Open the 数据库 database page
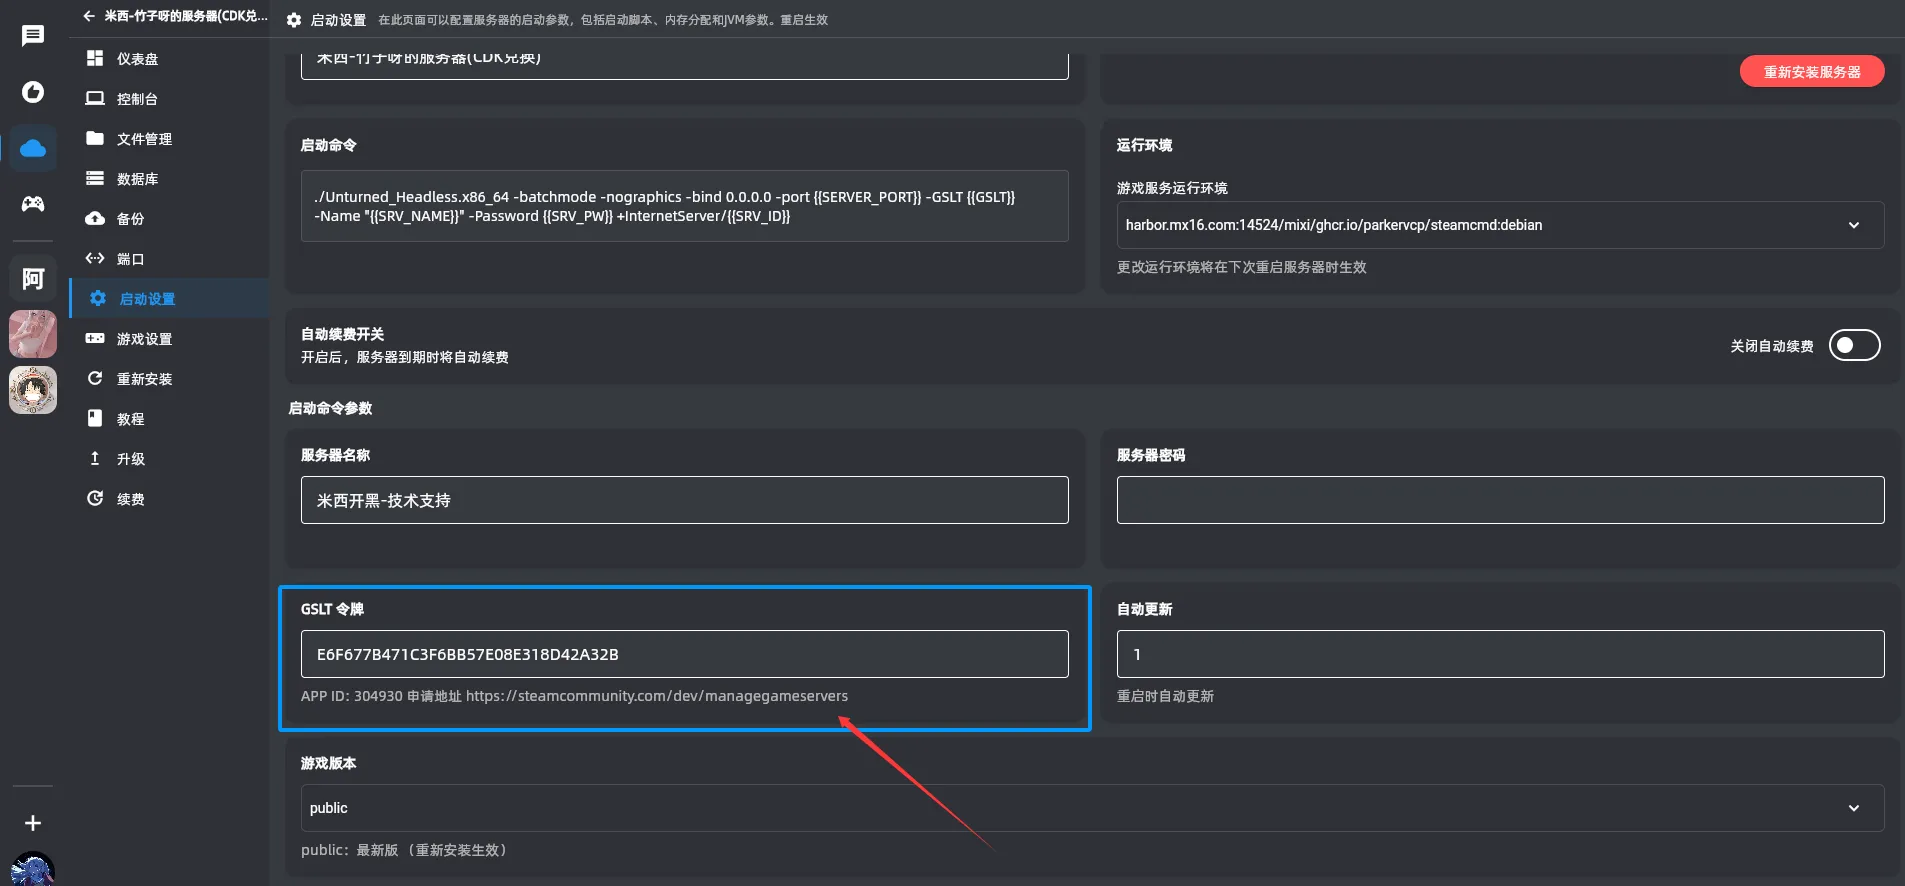Image resolution: width=1905 pixels, height=886 pixels. (x=137, y=179)
